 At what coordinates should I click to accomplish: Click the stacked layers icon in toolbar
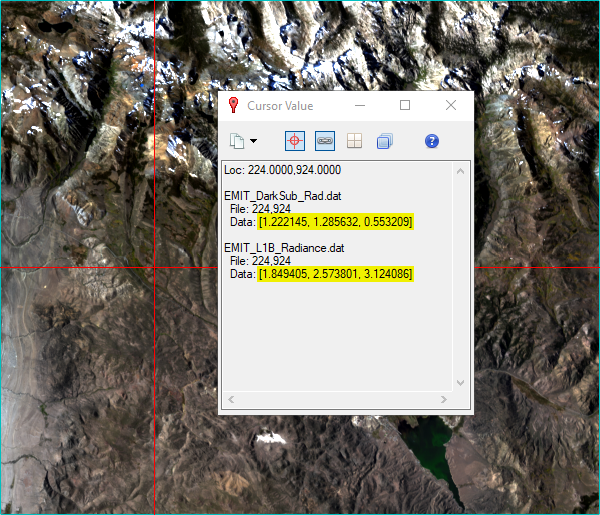384,141
